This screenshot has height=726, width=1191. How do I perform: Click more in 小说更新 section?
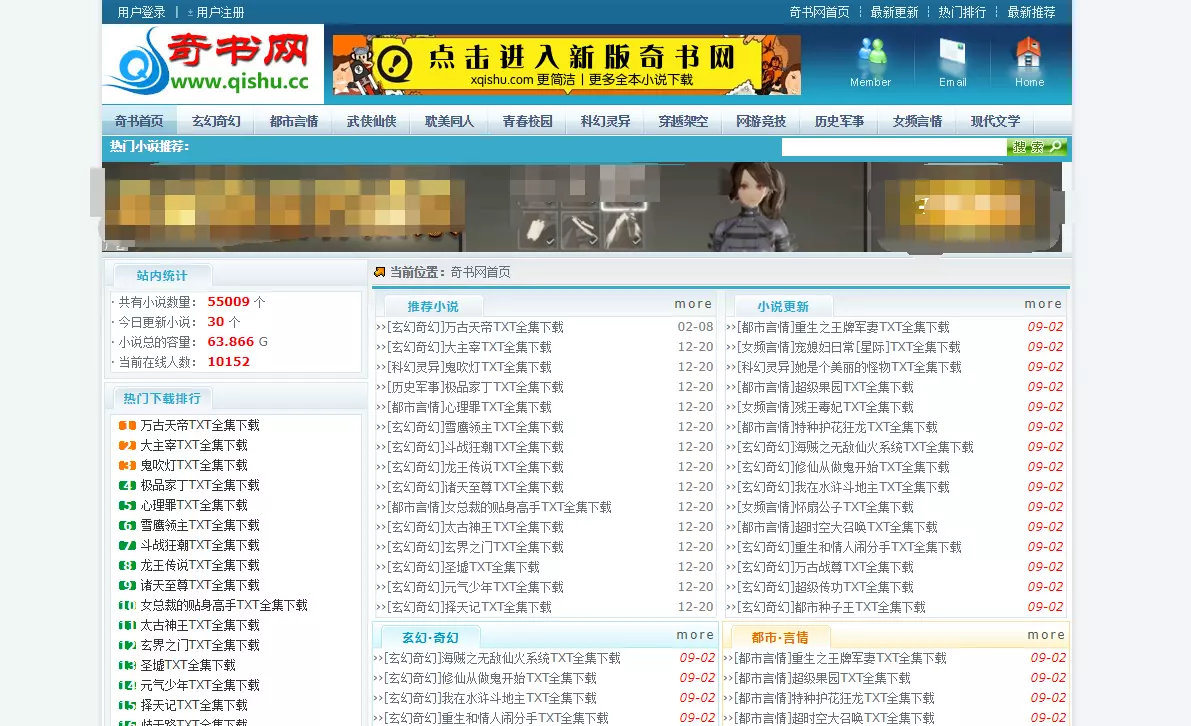point(1043,304)
